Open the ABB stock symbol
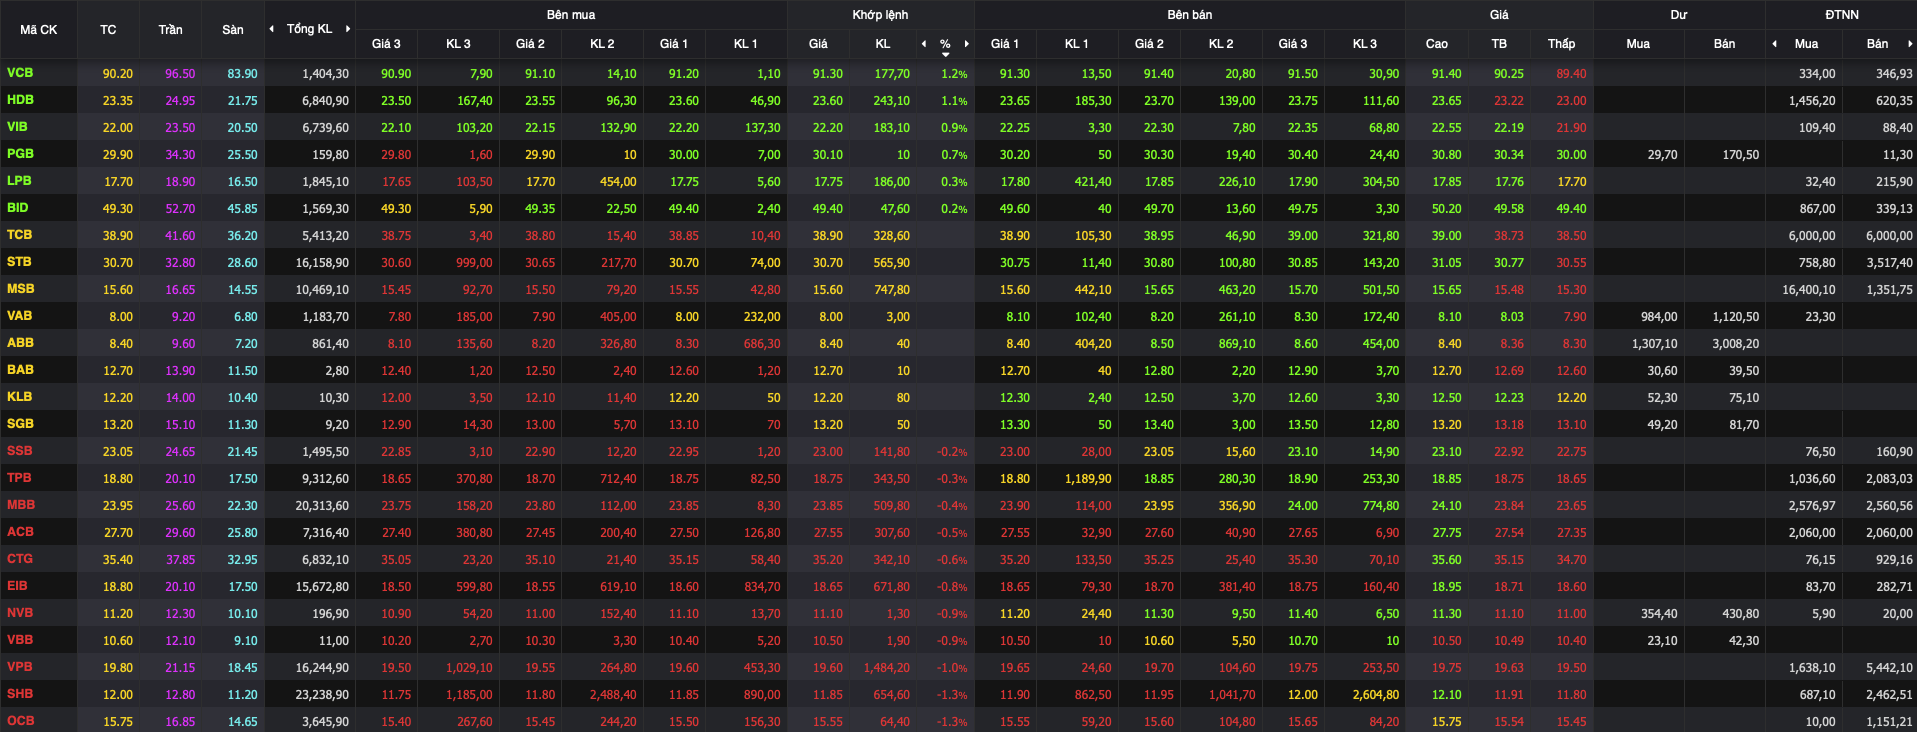1917x732 pixels. pos(20,343)
